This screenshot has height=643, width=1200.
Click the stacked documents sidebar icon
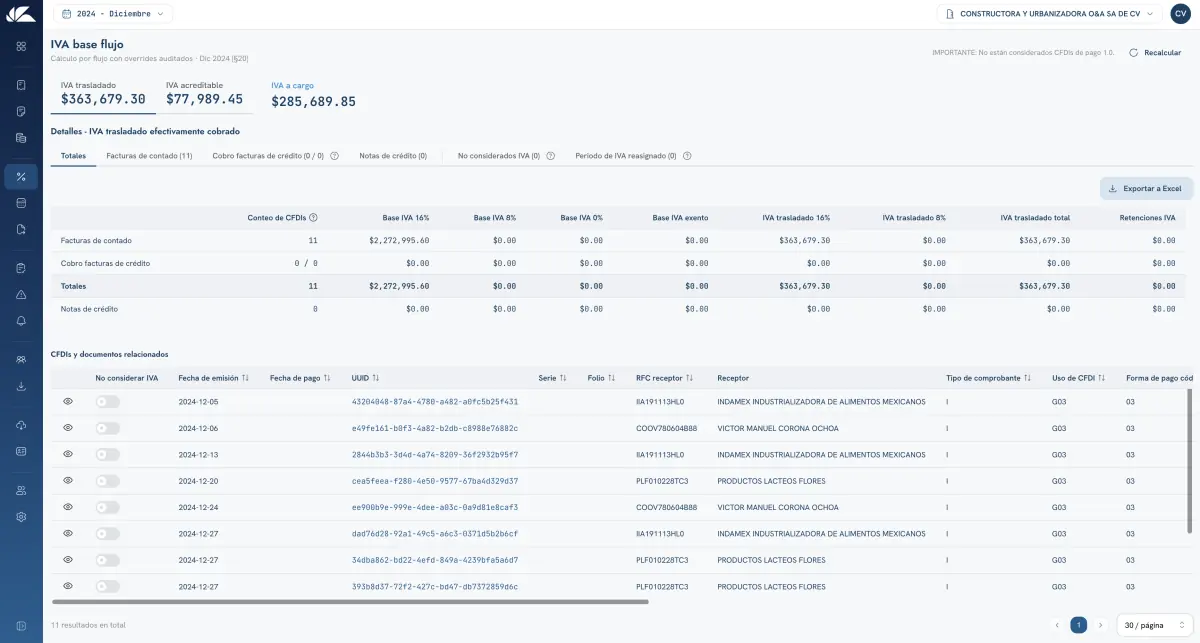click(21, 138)
